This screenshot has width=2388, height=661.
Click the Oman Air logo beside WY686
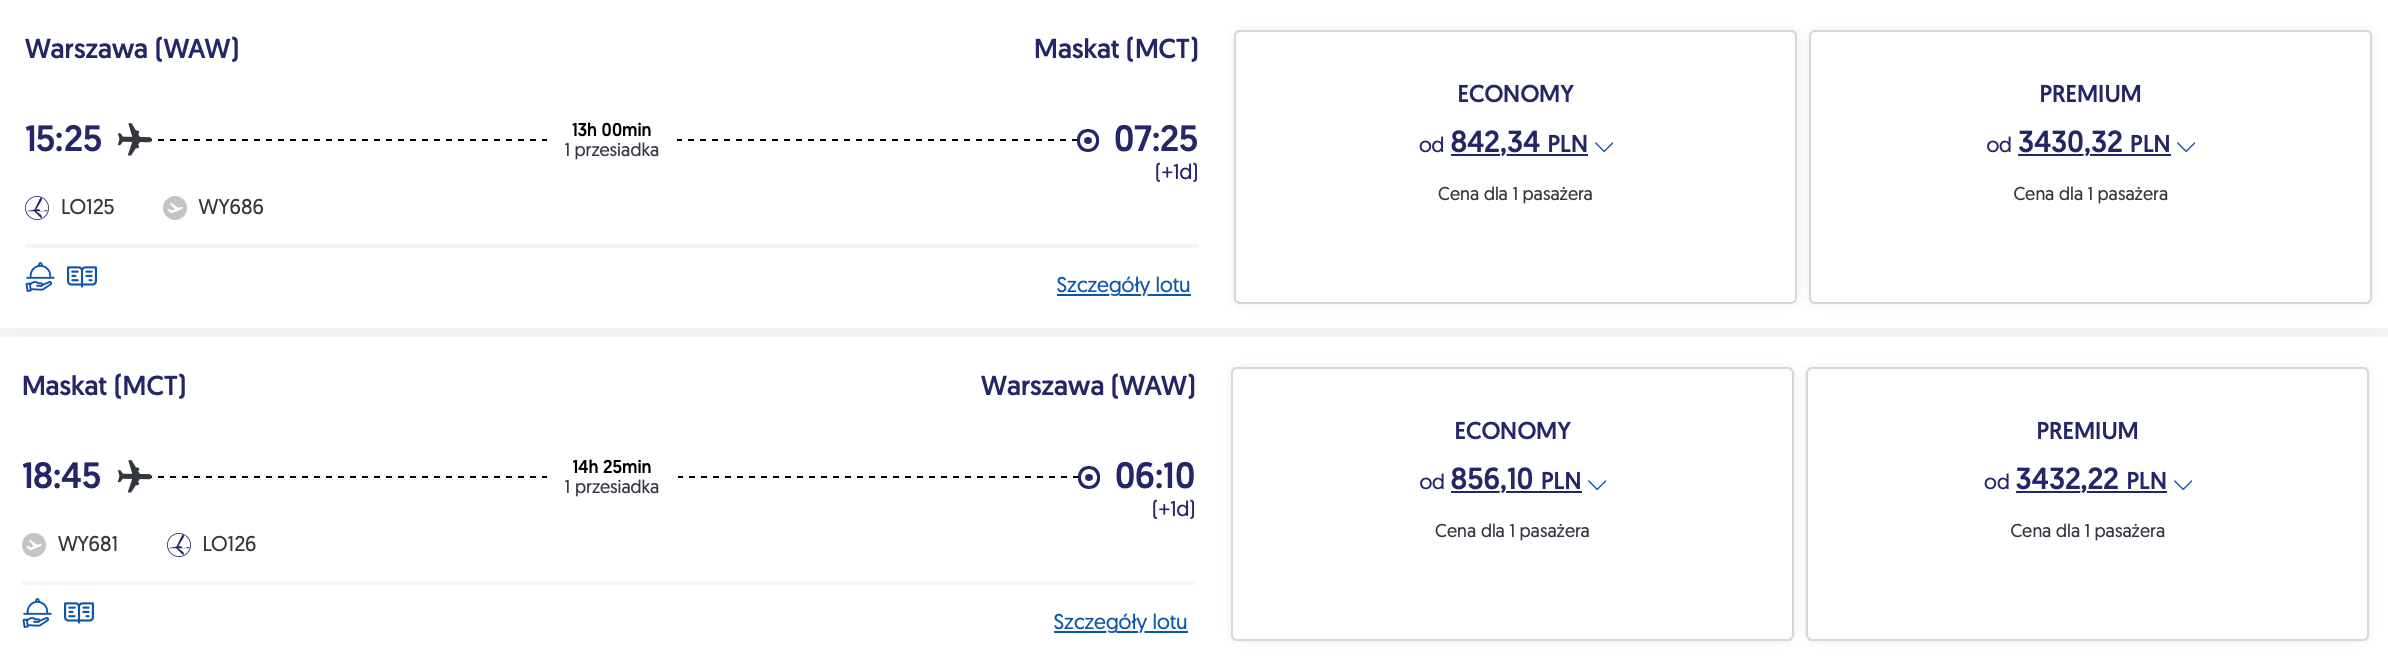(x=175, y=208)
